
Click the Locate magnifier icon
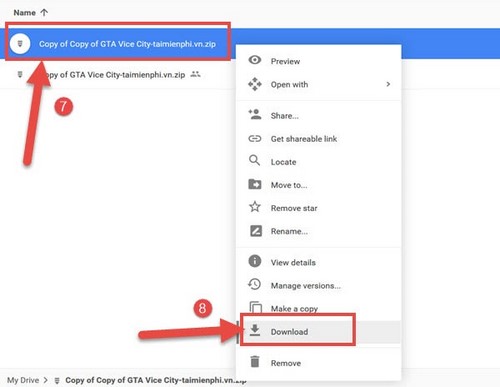click(x=255, y=161)
